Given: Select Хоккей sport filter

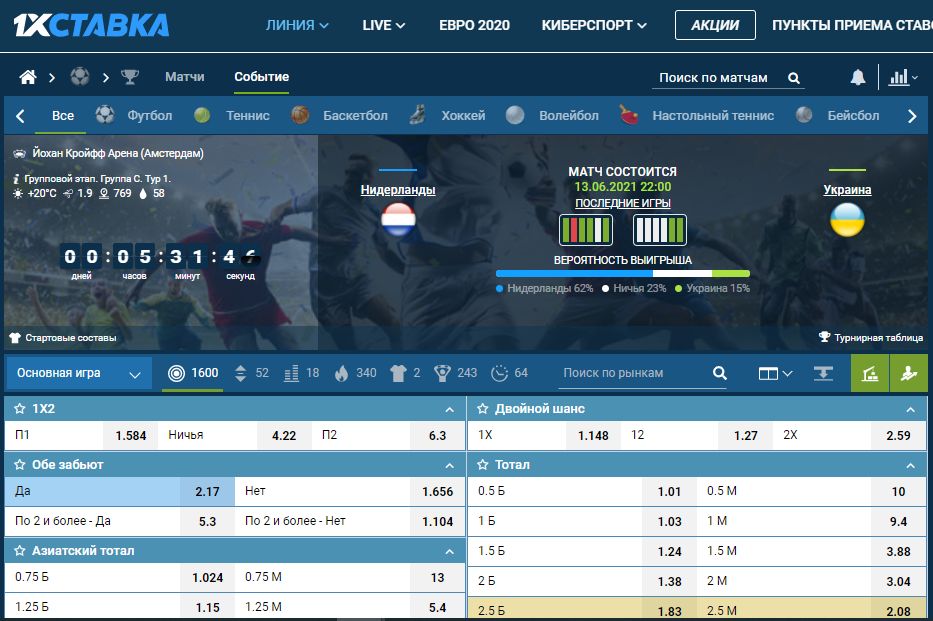Looking at the screenshot, I should tap(447, 115).
